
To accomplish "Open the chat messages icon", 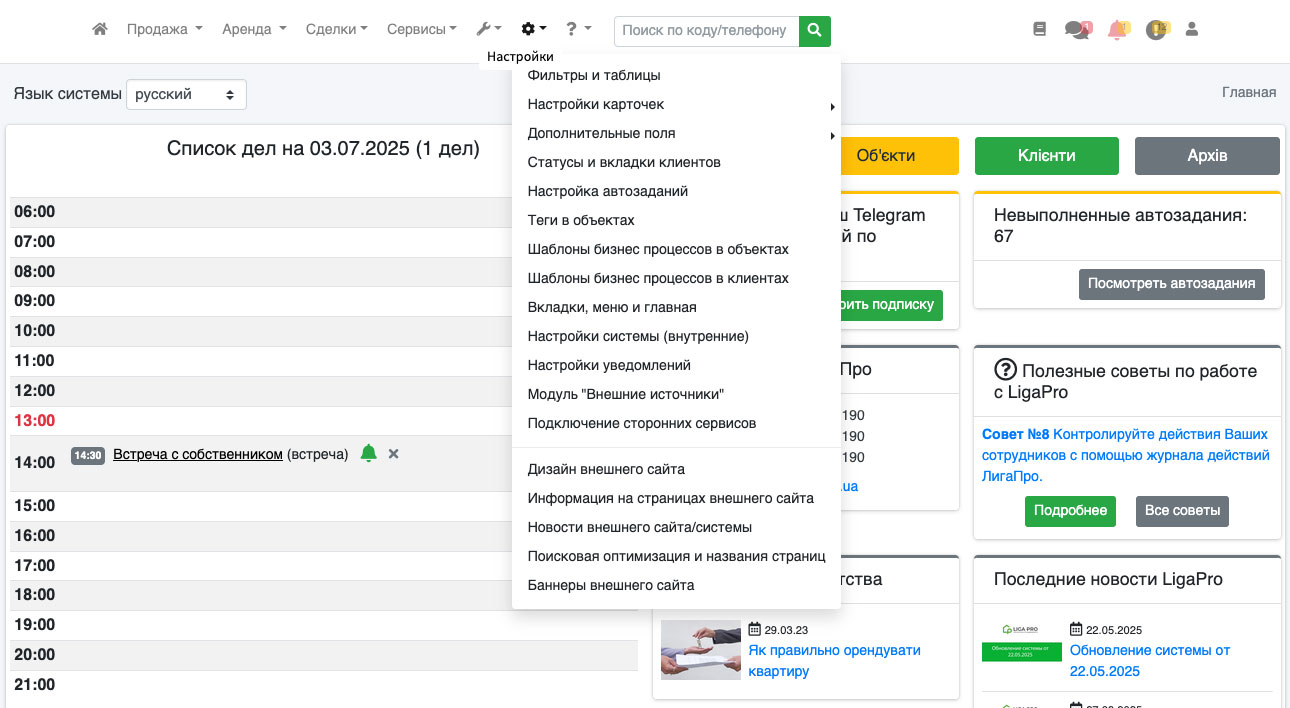I will (x=1077, y=30).
